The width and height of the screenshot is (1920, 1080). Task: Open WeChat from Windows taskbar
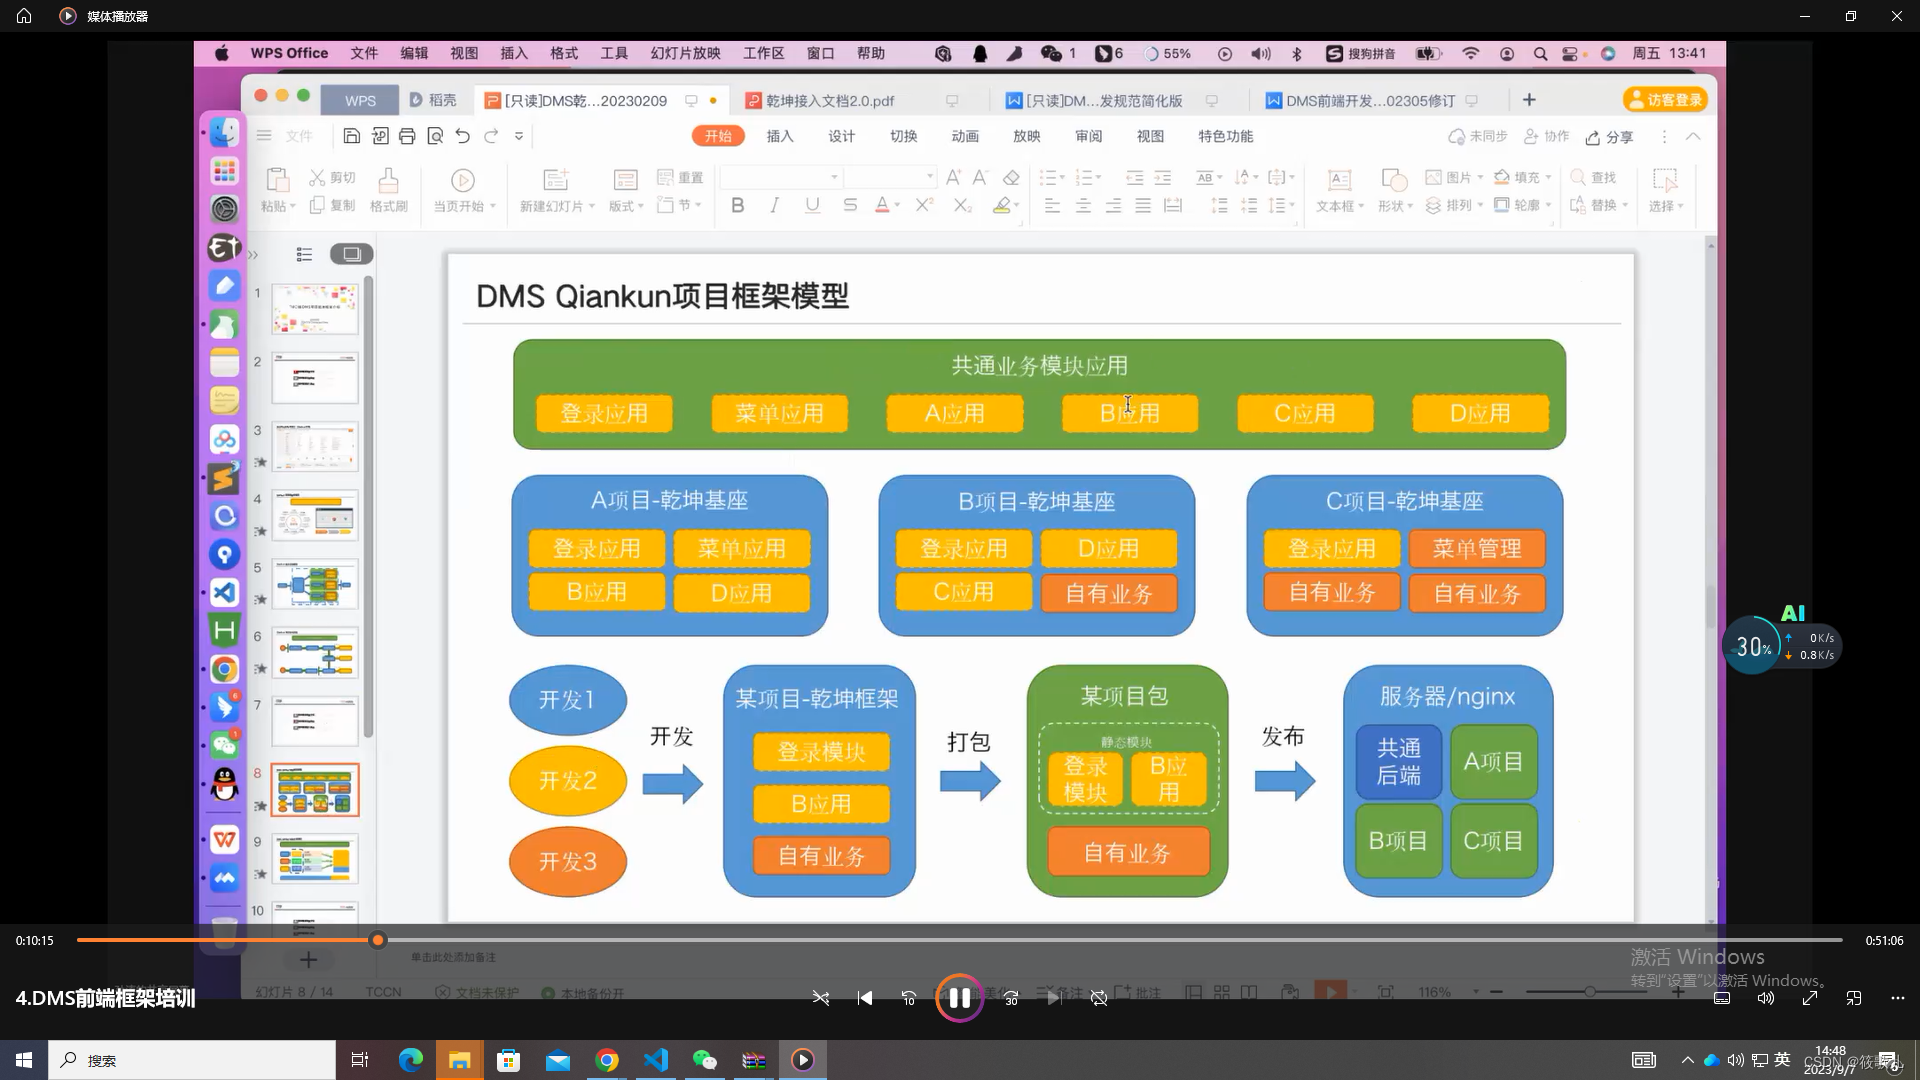[x=705, y=1060]
